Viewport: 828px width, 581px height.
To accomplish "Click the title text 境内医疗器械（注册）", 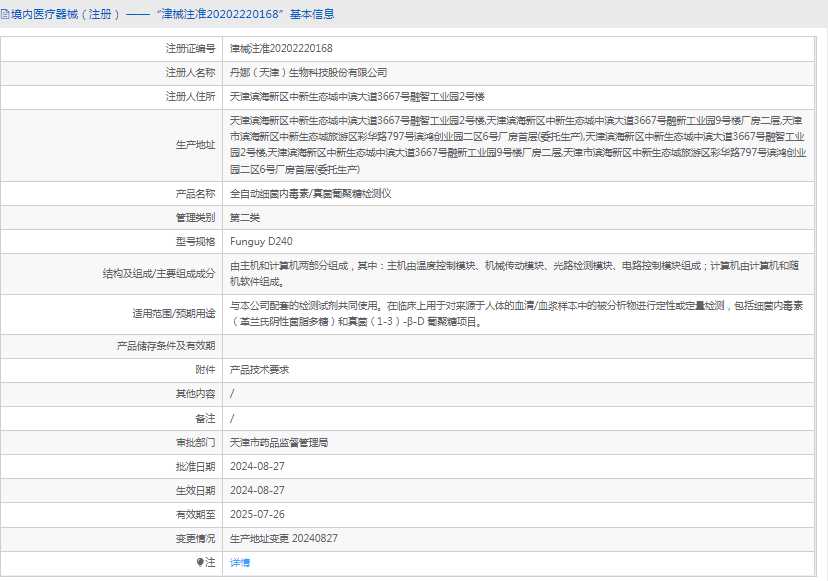I will pyautogui.click(x=65, y=14).
